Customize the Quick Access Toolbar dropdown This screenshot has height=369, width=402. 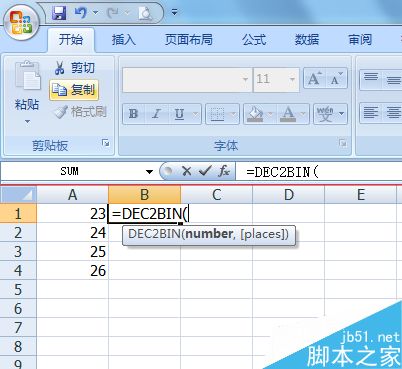pyautogui.click(x=174, y=13)
